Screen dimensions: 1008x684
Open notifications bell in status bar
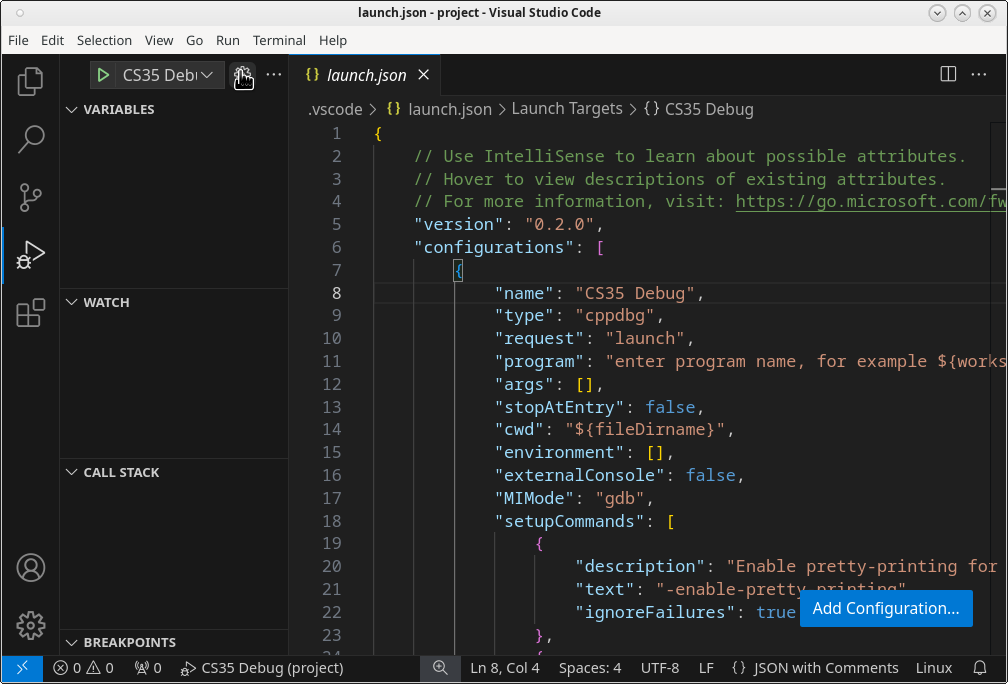(x=980, y=668)
